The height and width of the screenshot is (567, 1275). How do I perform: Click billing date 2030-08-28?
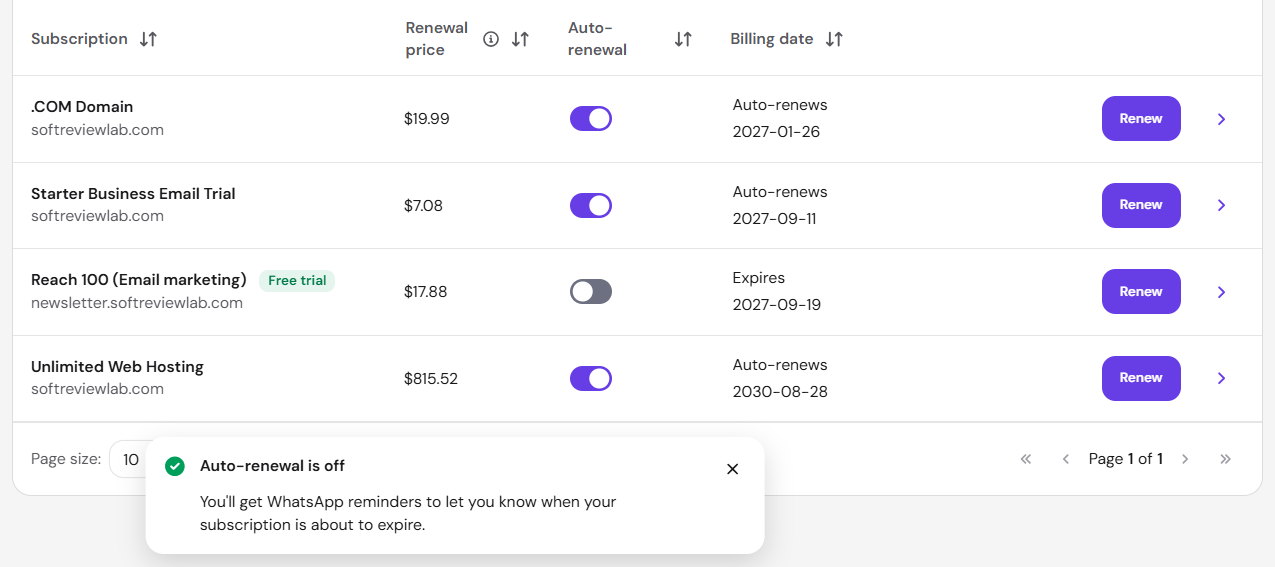[780, 391]
